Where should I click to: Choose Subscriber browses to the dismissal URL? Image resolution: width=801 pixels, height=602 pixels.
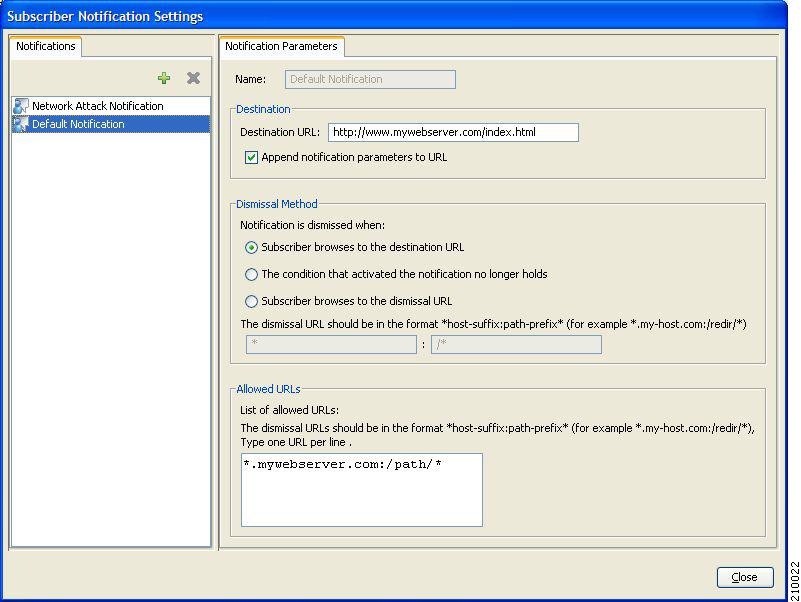tap(251, 302)
